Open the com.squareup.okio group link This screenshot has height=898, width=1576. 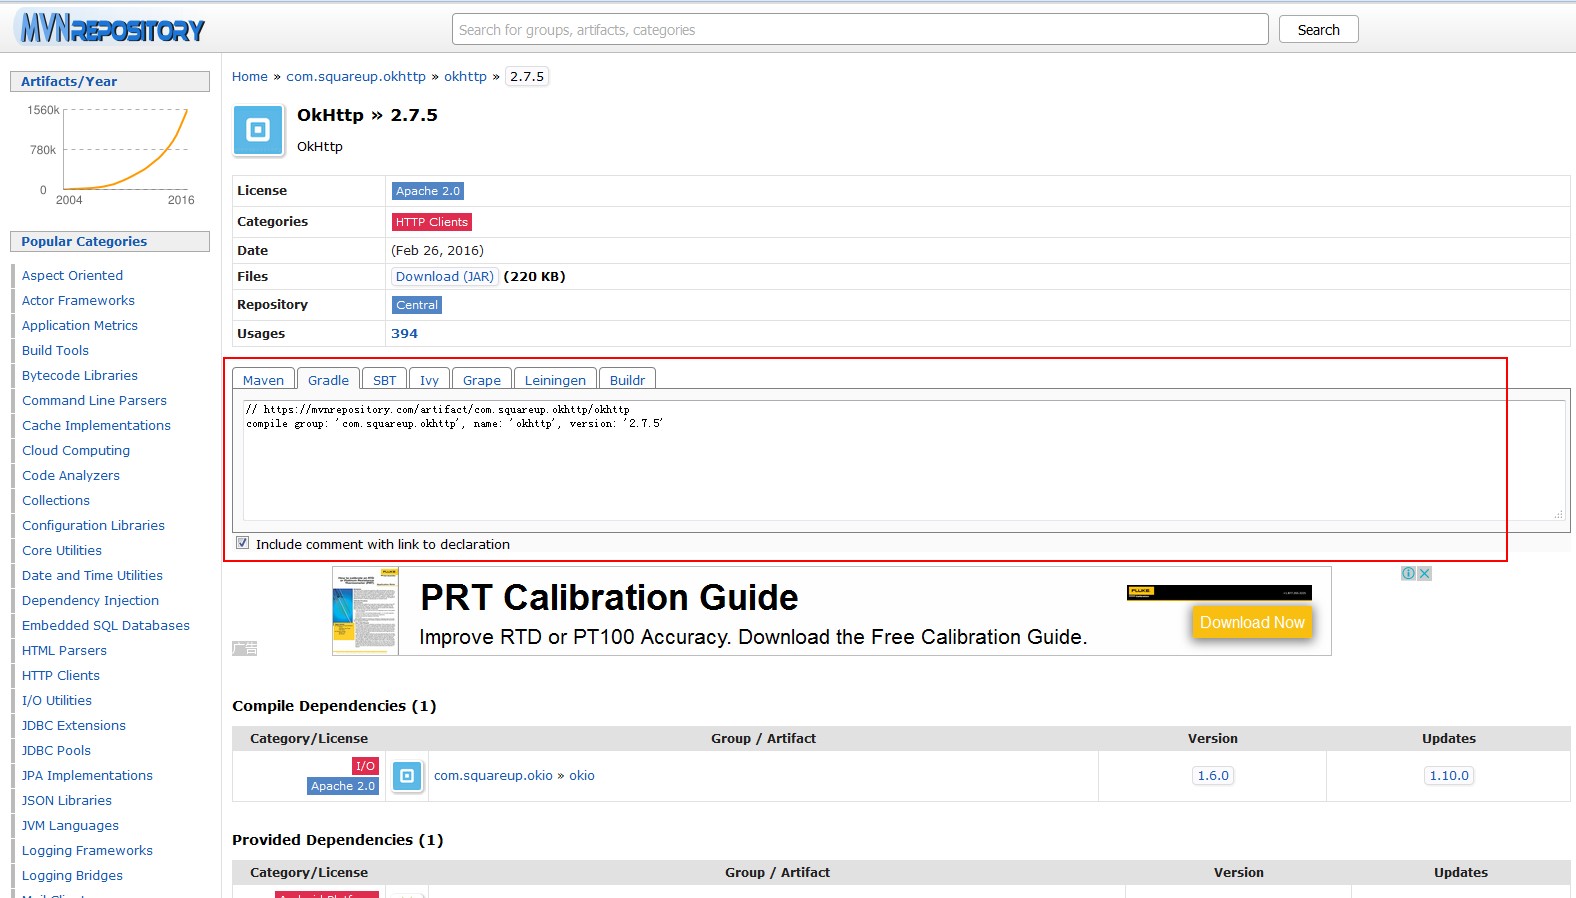coord(493,776)
